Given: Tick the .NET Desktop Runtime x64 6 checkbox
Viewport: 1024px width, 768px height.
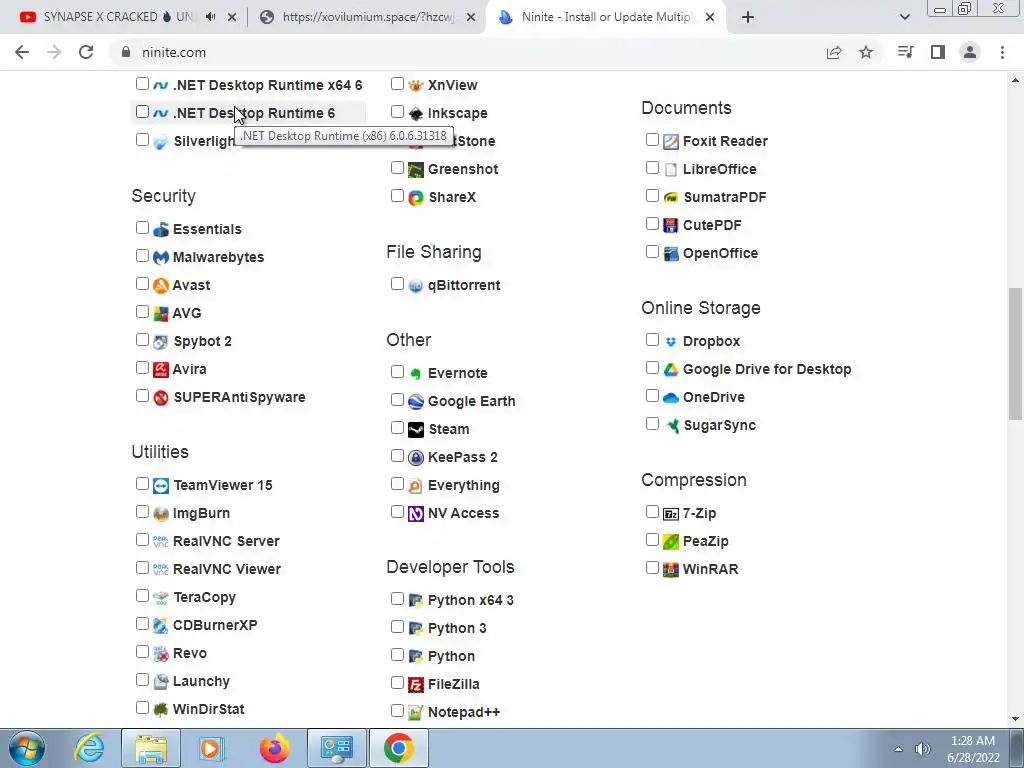Looking at the screenshot, I should click(142, 84).
